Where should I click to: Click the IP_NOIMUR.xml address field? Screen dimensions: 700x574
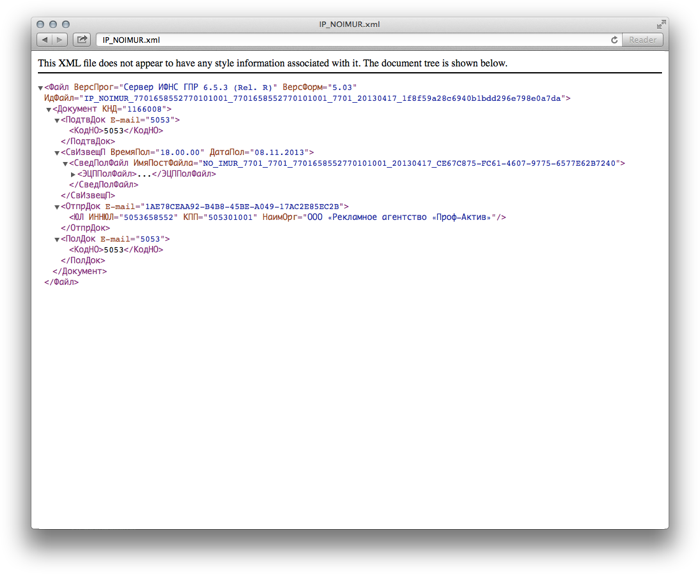(x=350, y=40)
